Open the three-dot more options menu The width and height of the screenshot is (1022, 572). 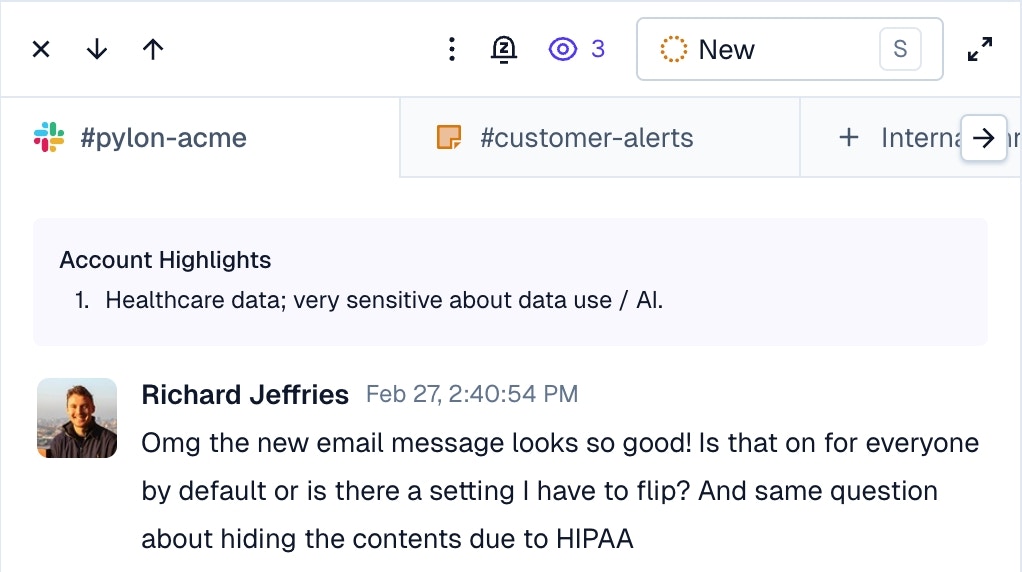pos(452,49)
